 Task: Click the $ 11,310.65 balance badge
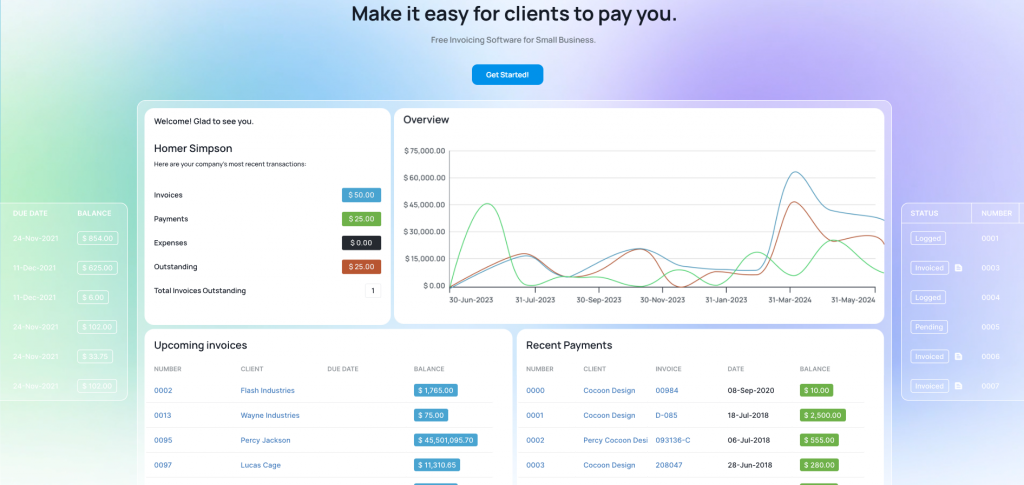(437, 465)
